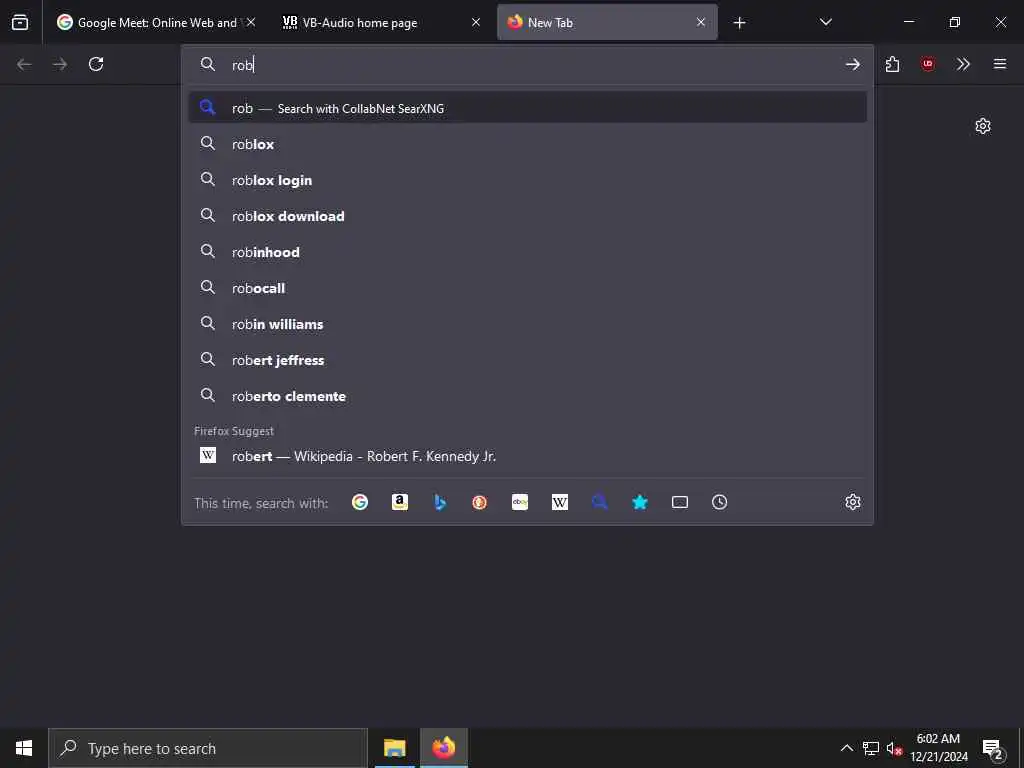Open the Extensions puzzle icon
The image size is (1024, 768).
tap(892, 64)
